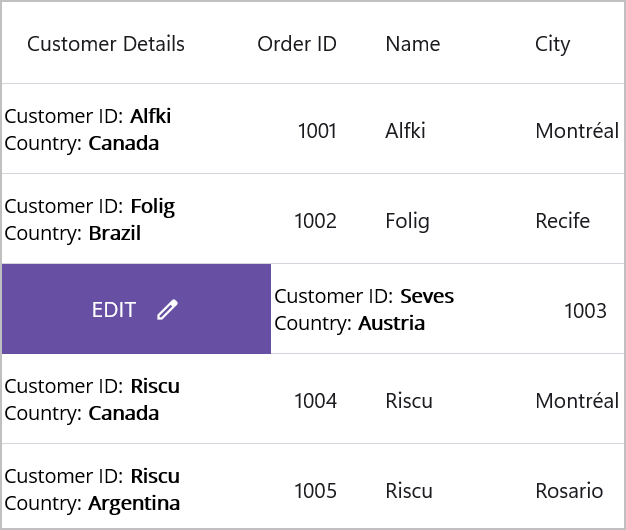Viewport: 626px width, 530px height.
Task: Select the Montréal city cell for Alfki
Action: point(577,130)
